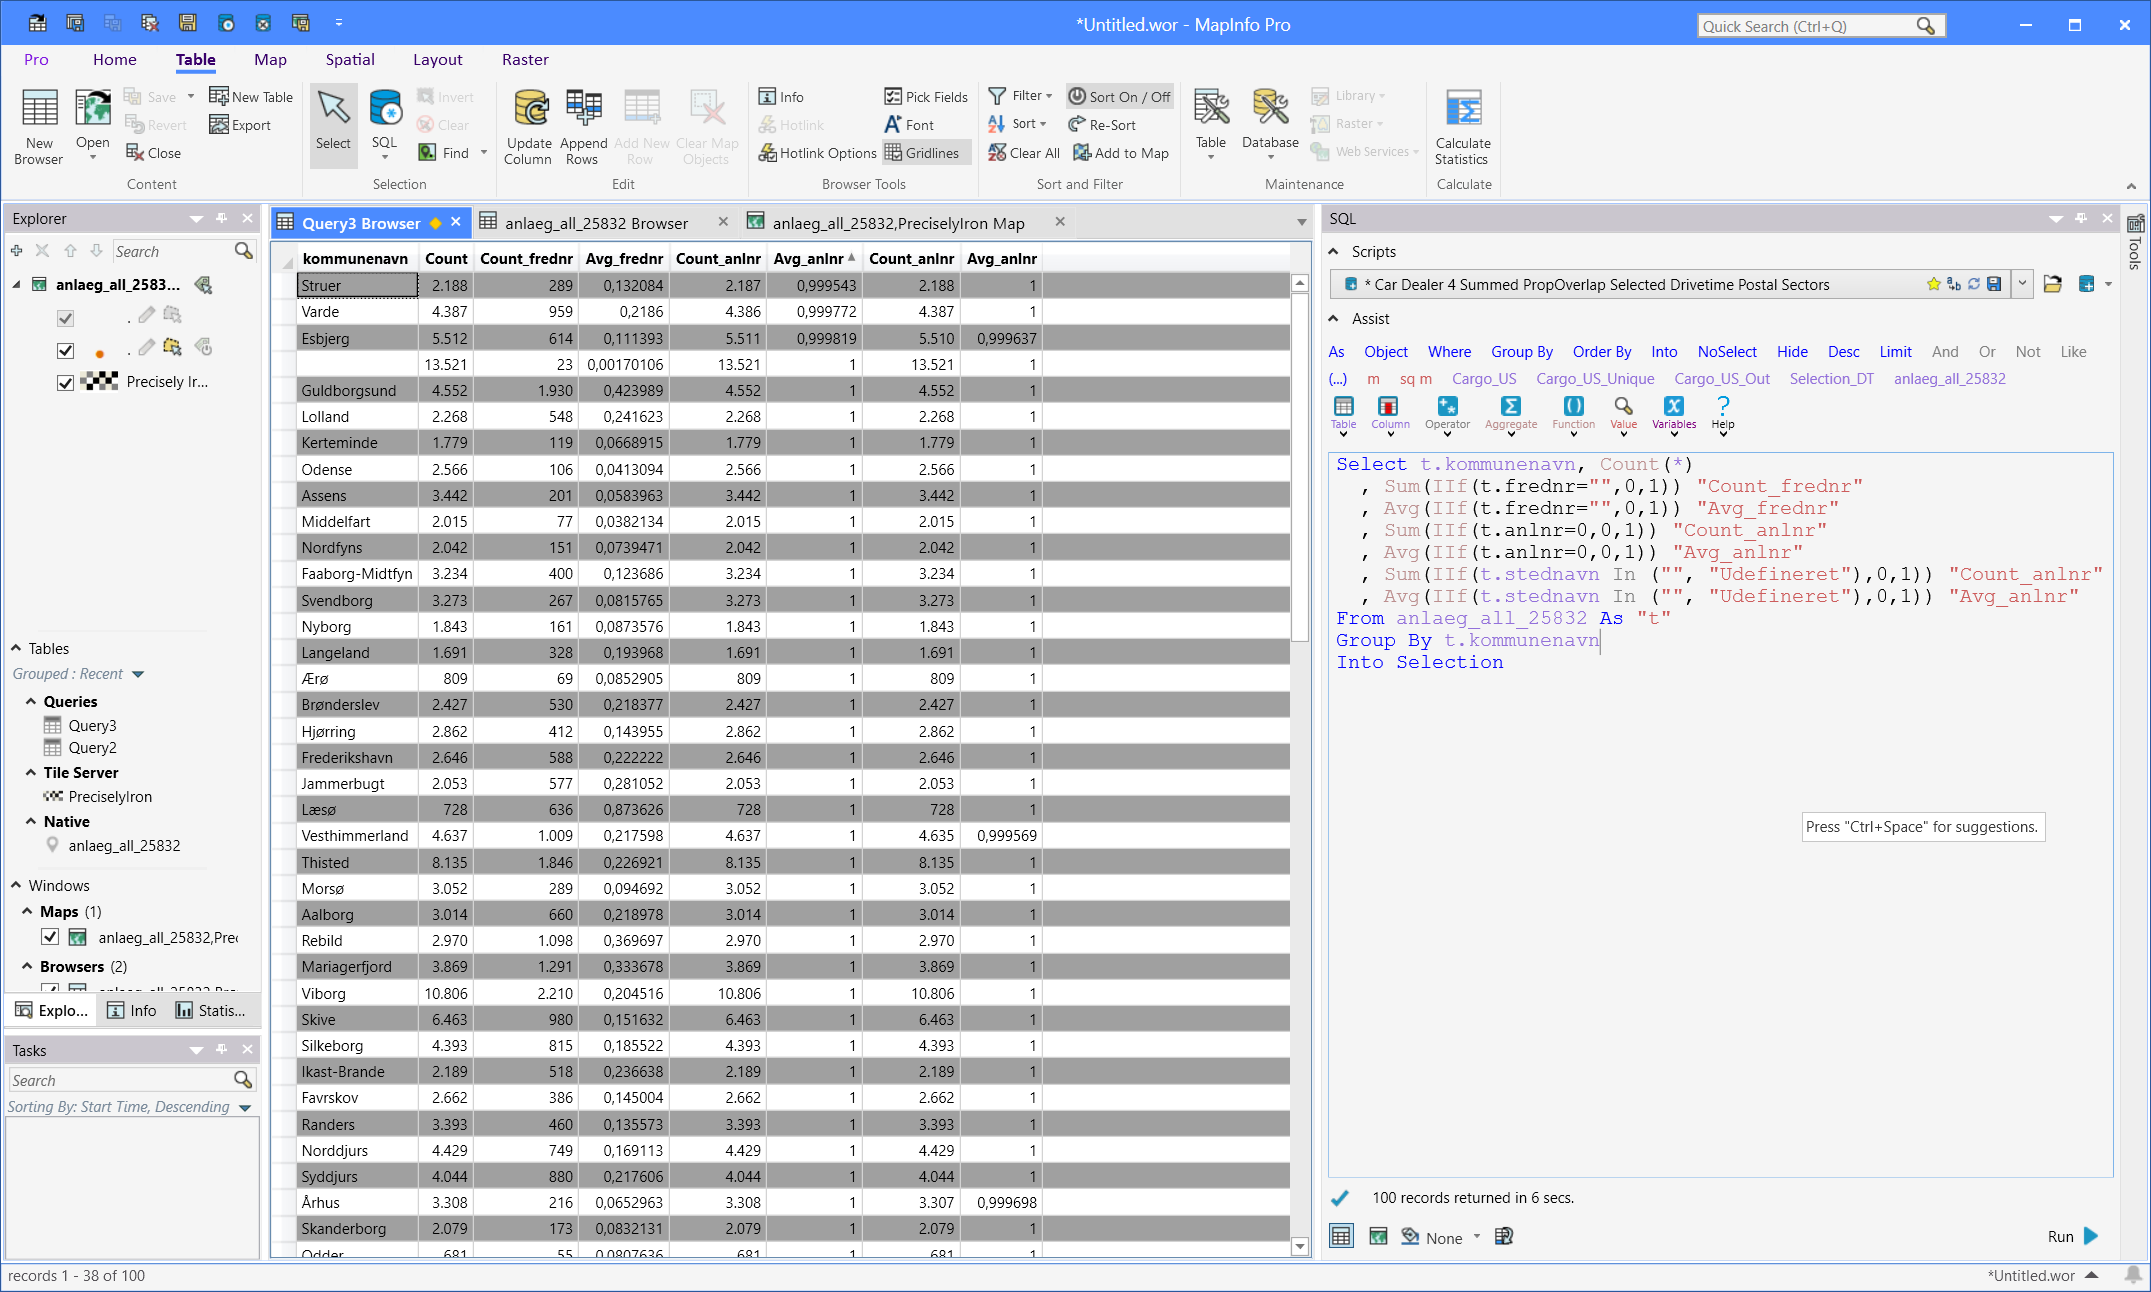Toggle the orange point layer visibility checkbox
2151x1292 pixels.
65,351
